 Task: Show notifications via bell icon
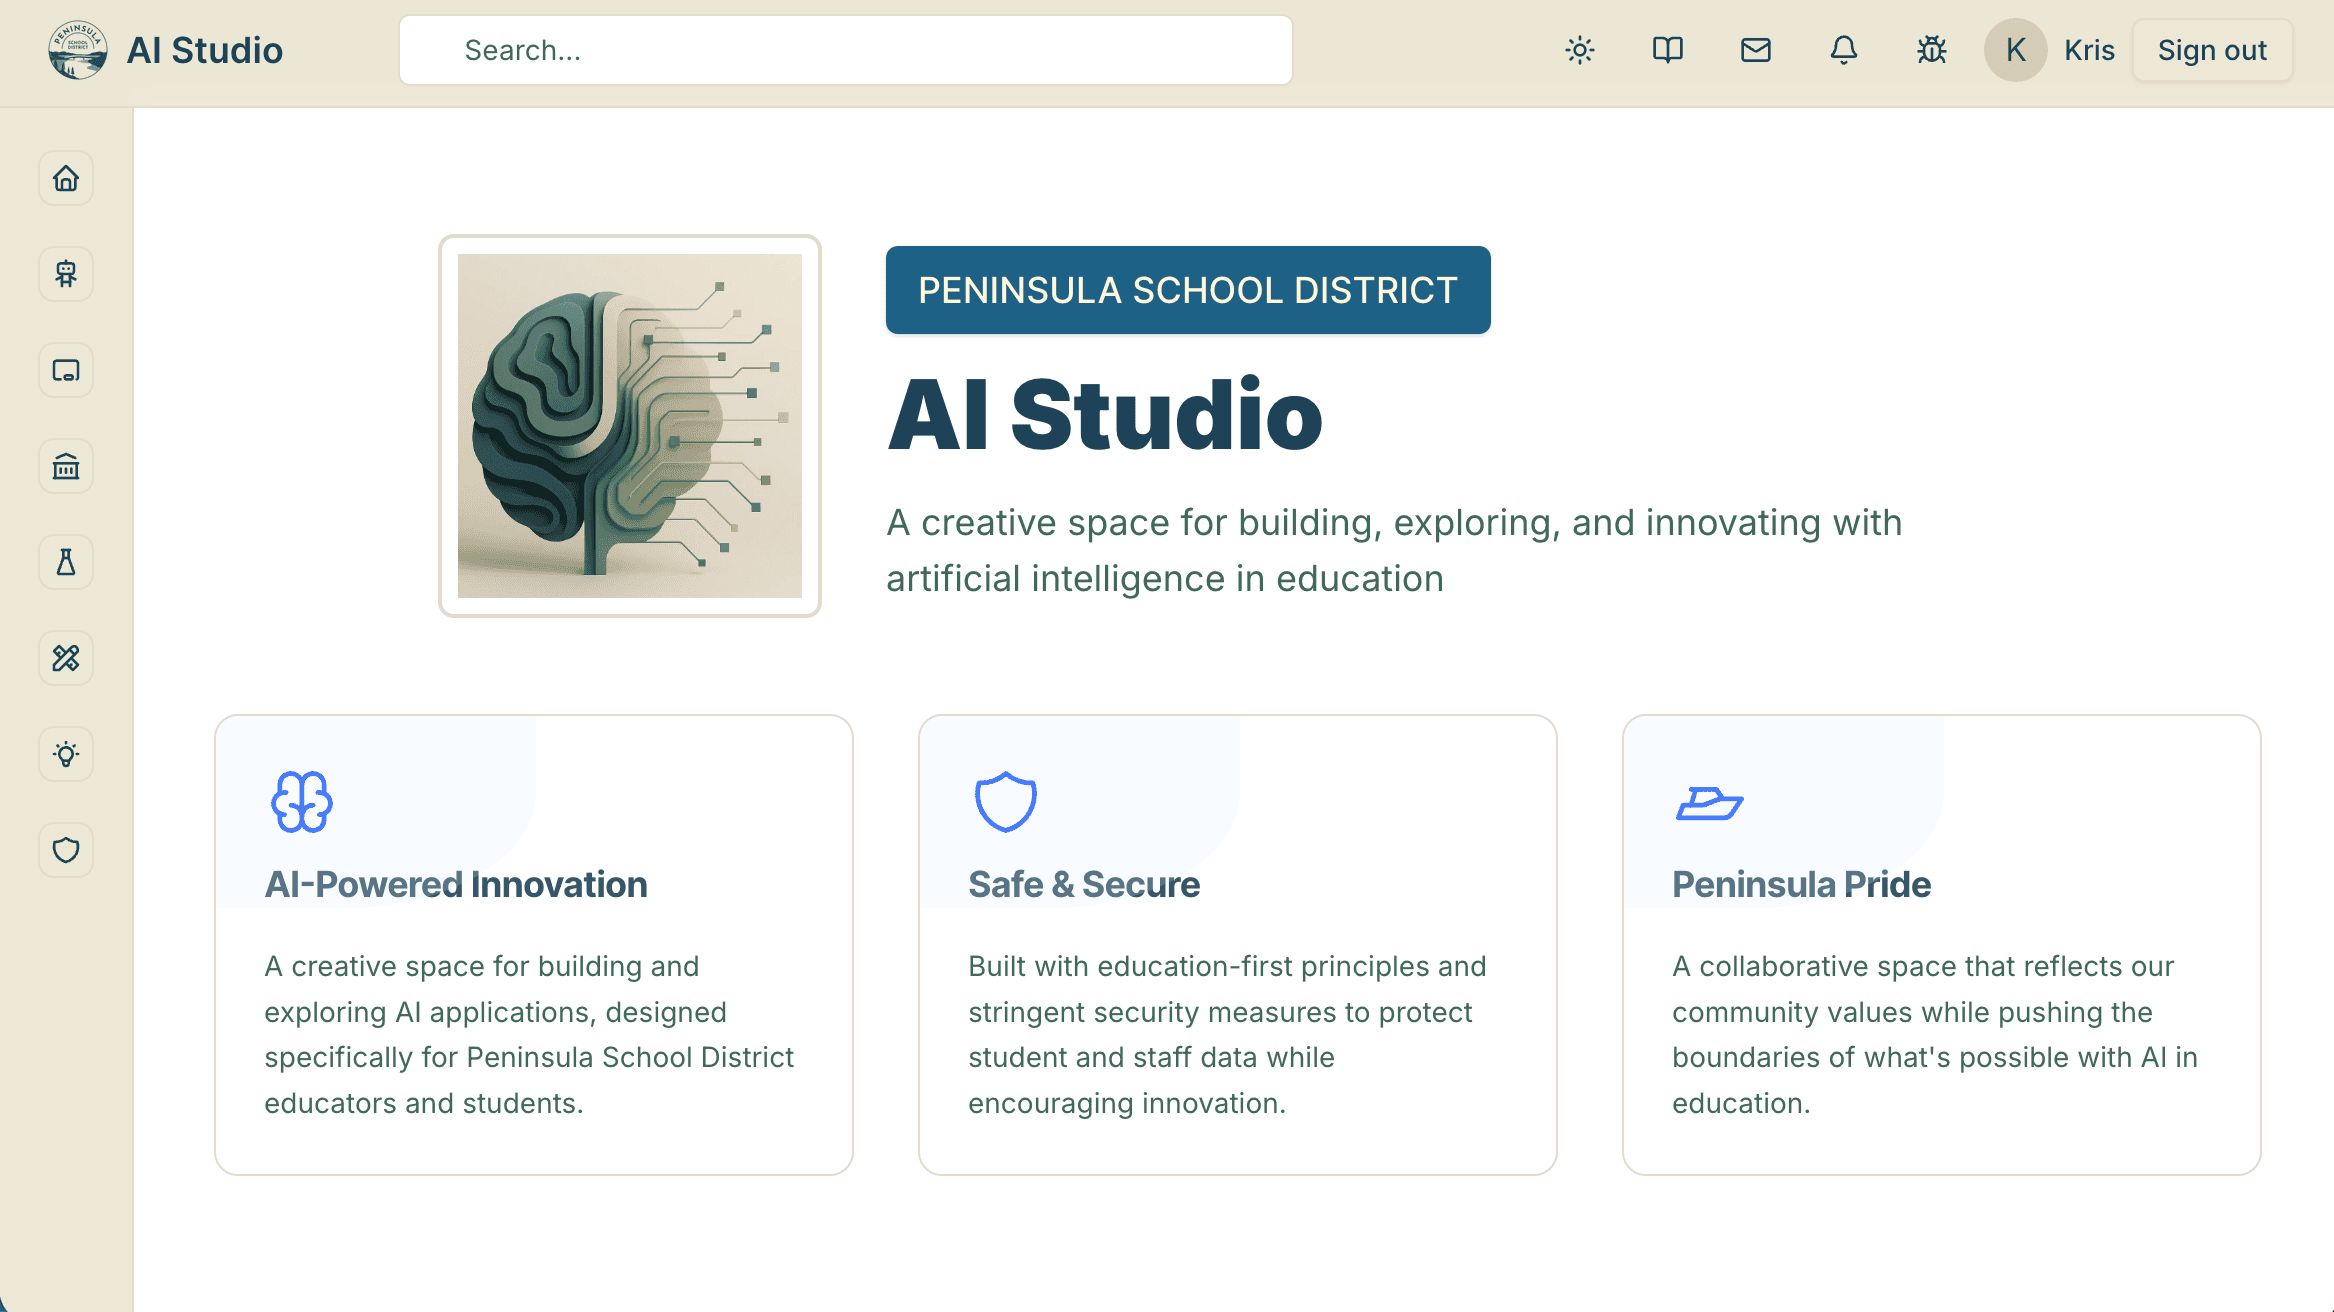[x=1844, y=50]
